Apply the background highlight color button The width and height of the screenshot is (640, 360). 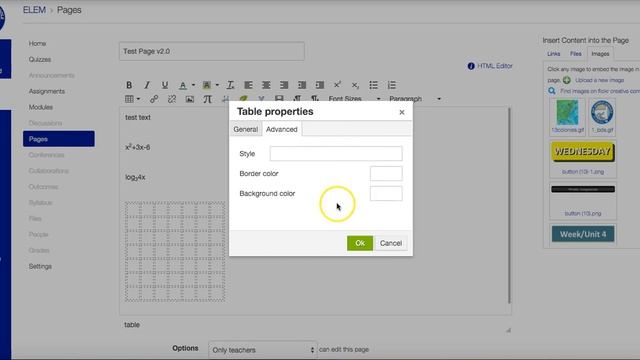point(207,85)
